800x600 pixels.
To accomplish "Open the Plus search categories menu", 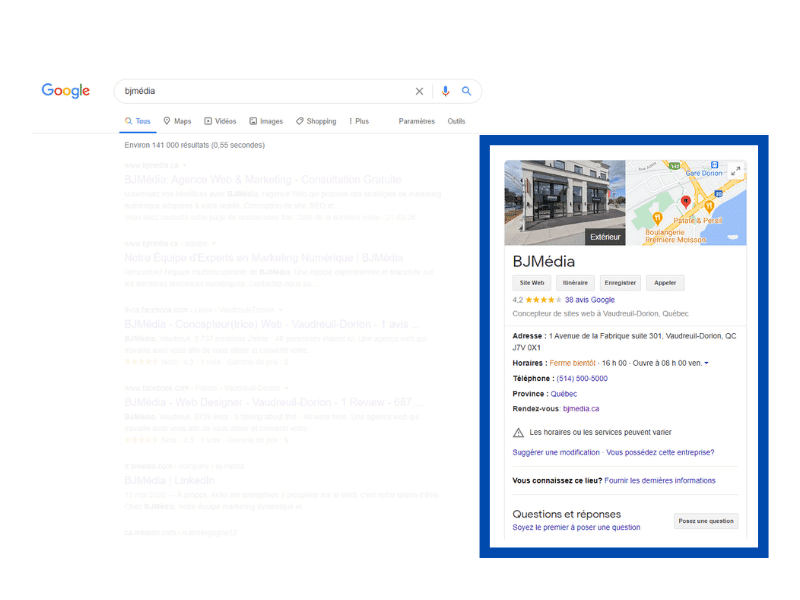I will (x=358, y=121).
